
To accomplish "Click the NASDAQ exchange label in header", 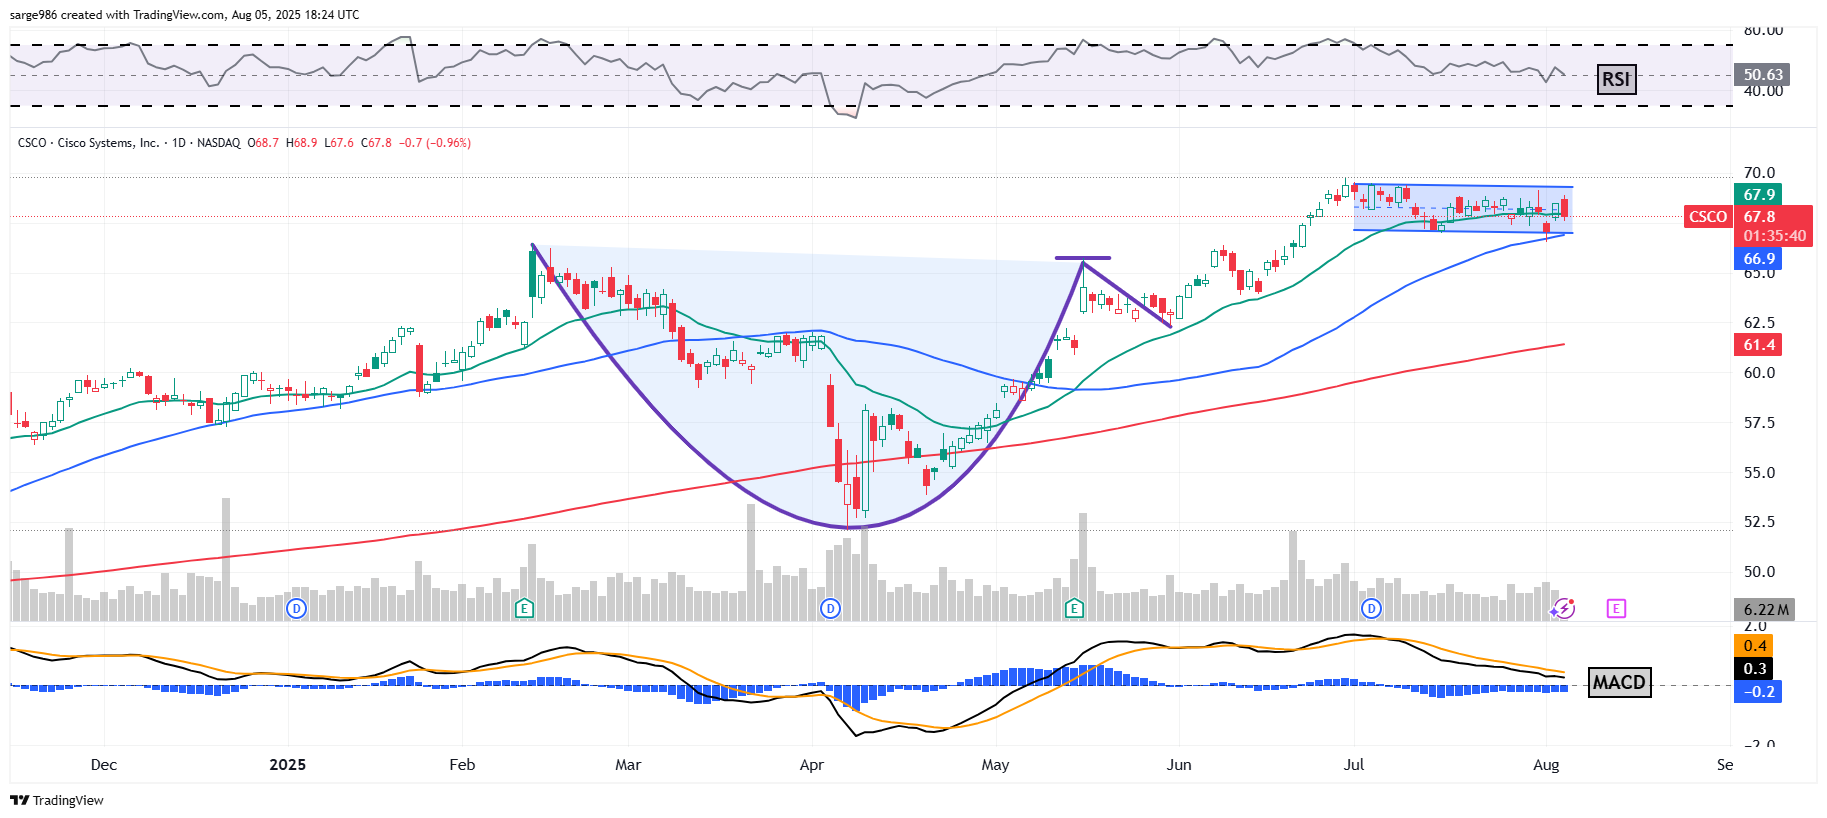I will tap(218, 143).
